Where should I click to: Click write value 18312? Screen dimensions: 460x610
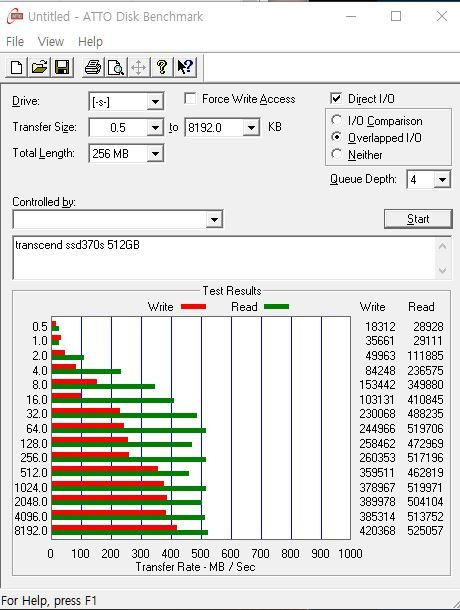(x=380, y=327)
